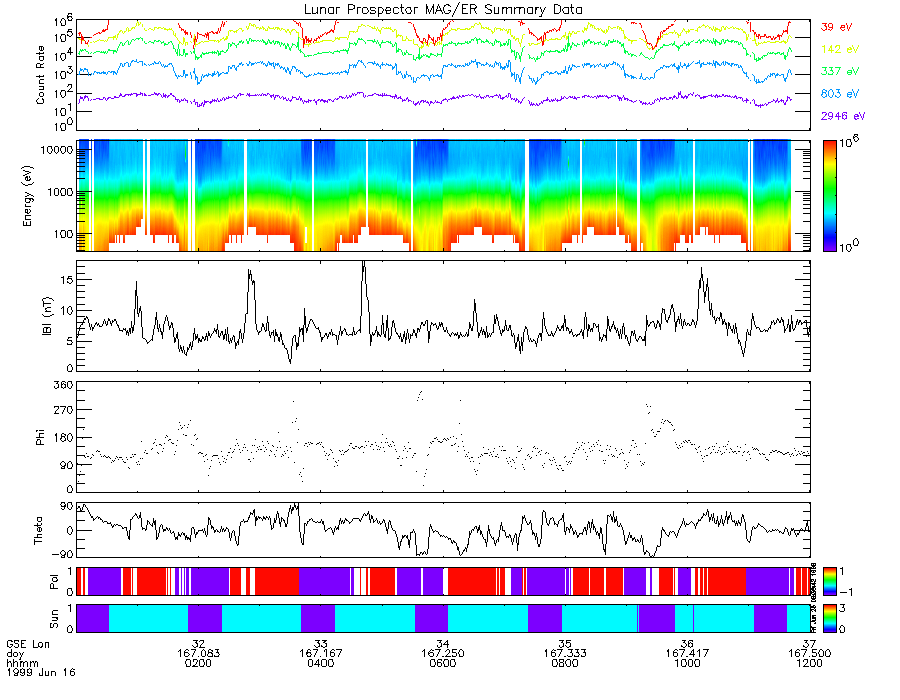
Task: Click the '167.250' day-of-year label
Action: click(443, 654)
